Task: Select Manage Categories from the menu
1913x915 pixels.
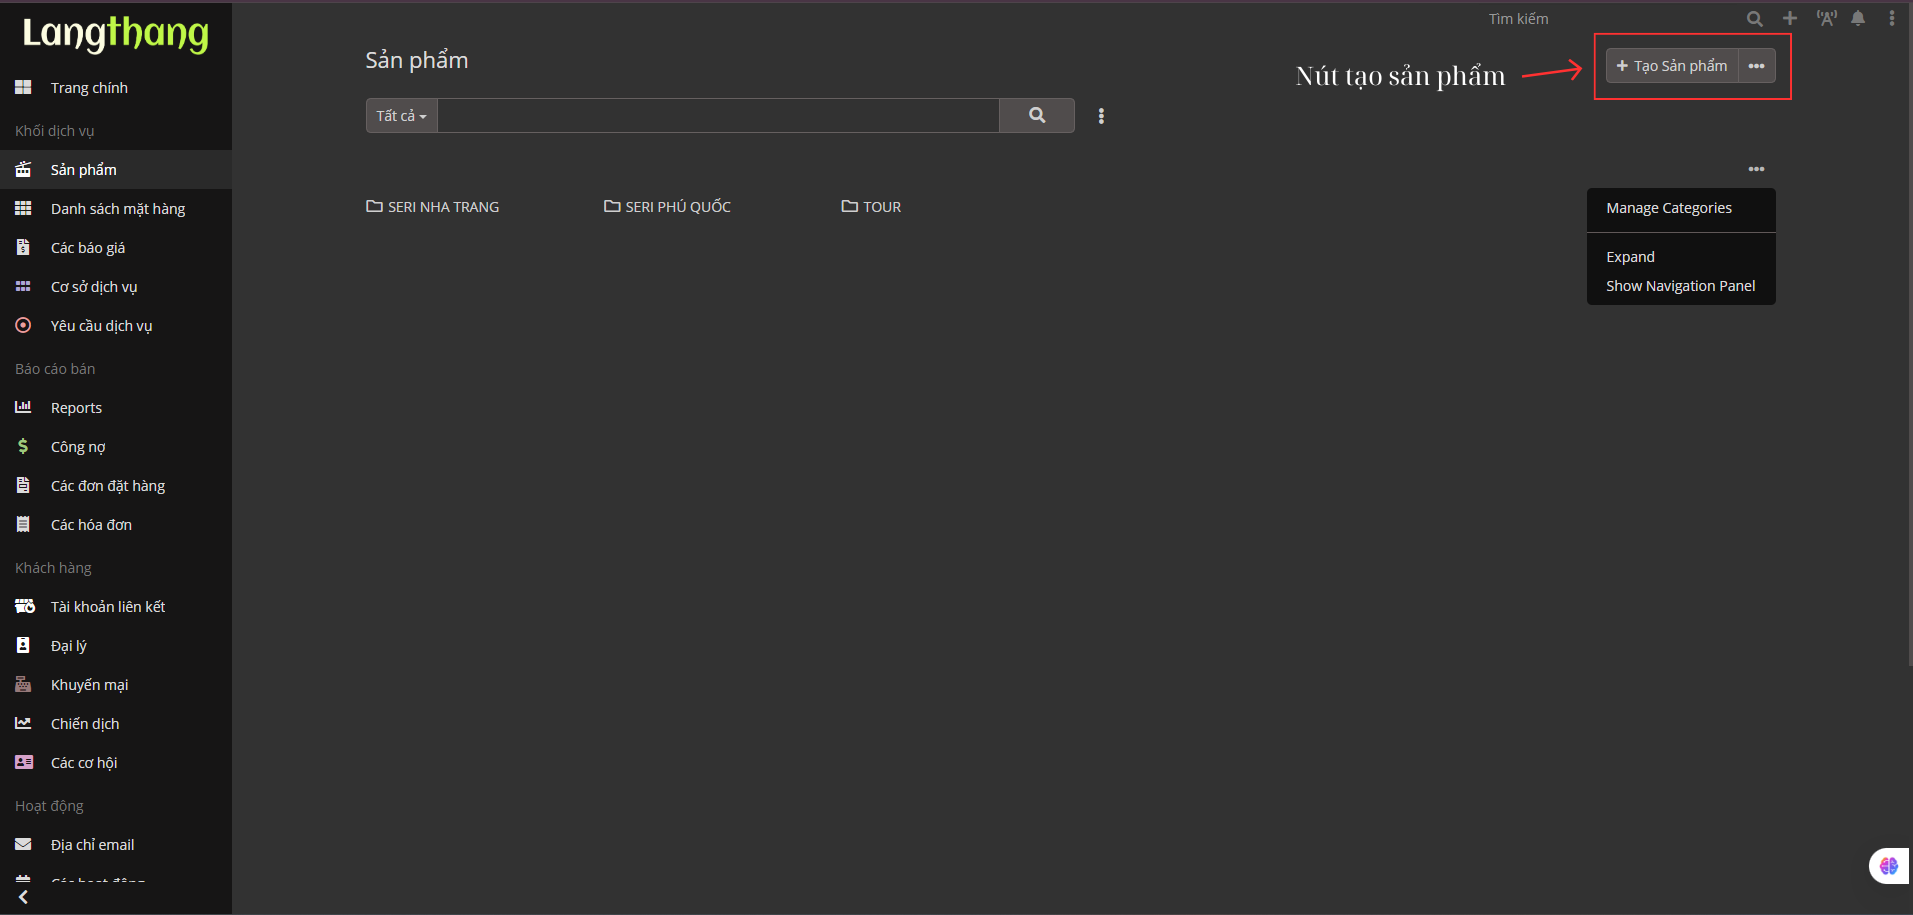Action: pyautogui.click(x=1668, y=208)
